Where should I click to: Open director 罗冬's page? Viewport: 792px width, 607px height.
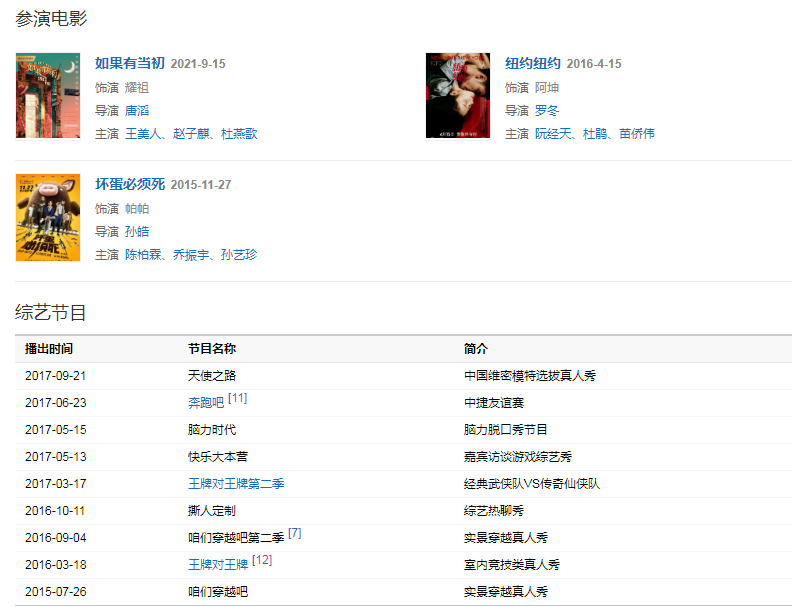point(547,111)
